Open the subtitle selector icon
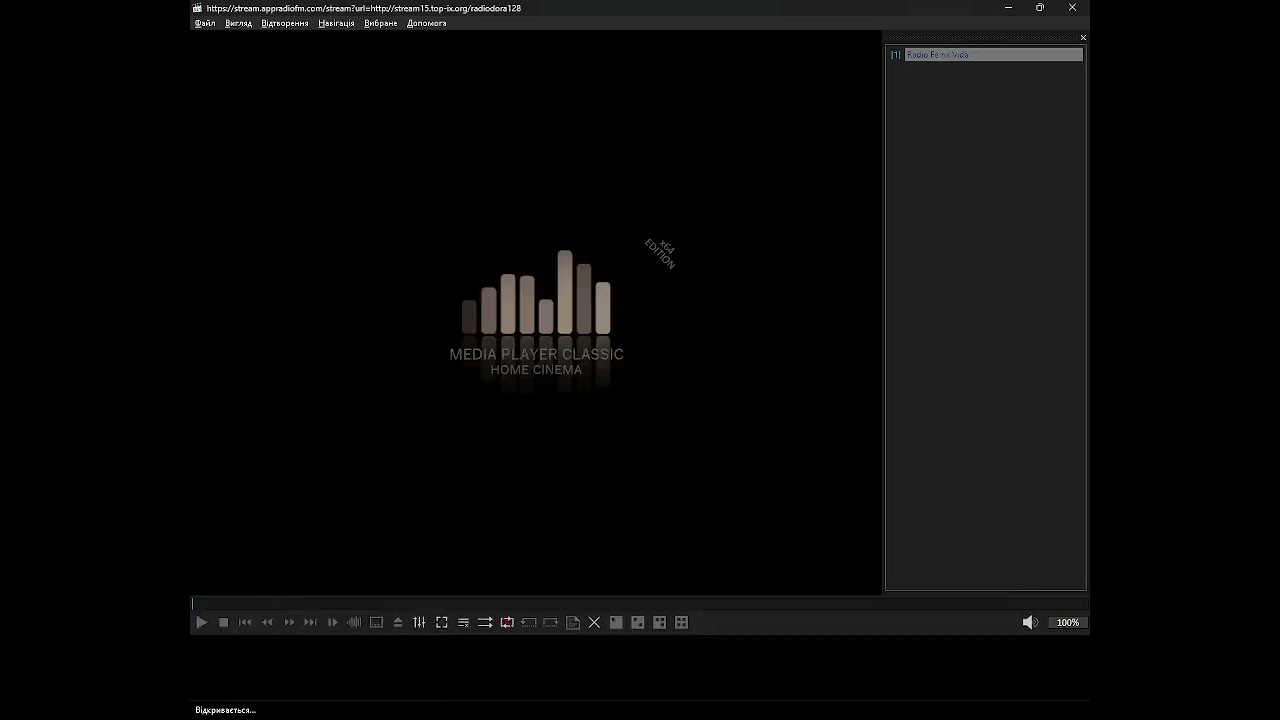Screen dimensions: 1280x720 point(376,622)
